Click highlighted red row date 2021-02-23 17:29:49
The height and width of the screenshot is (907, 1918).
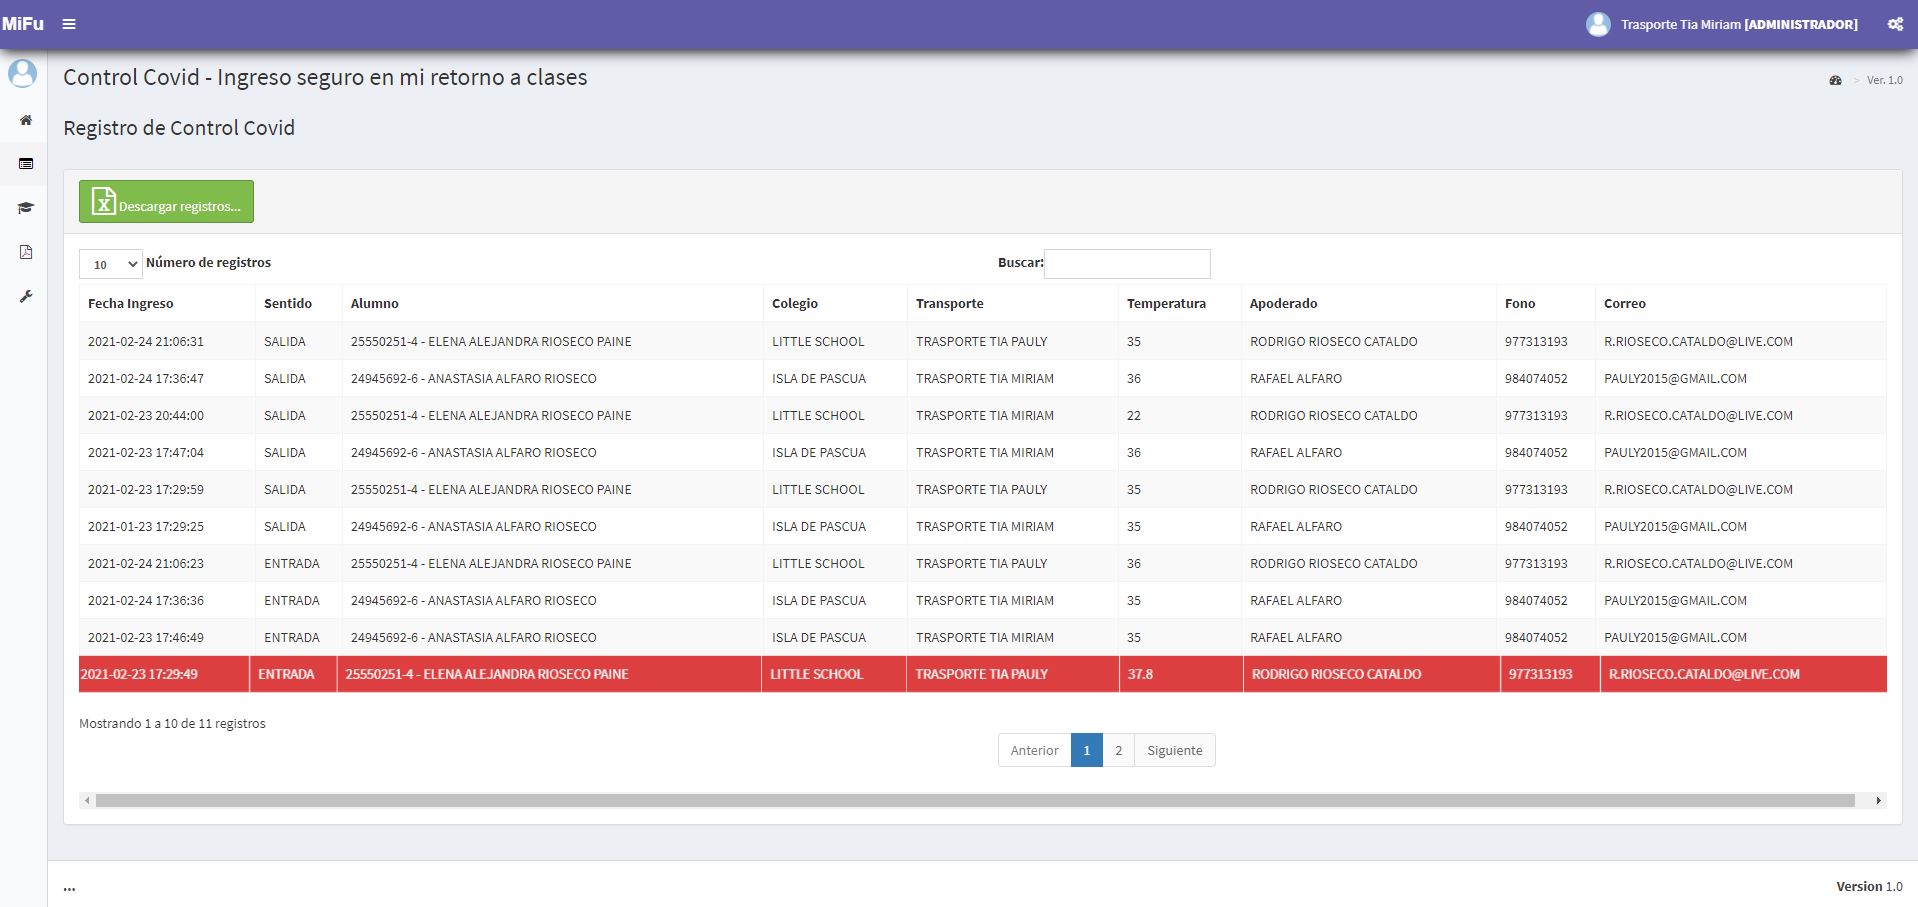tap(139, 674)
